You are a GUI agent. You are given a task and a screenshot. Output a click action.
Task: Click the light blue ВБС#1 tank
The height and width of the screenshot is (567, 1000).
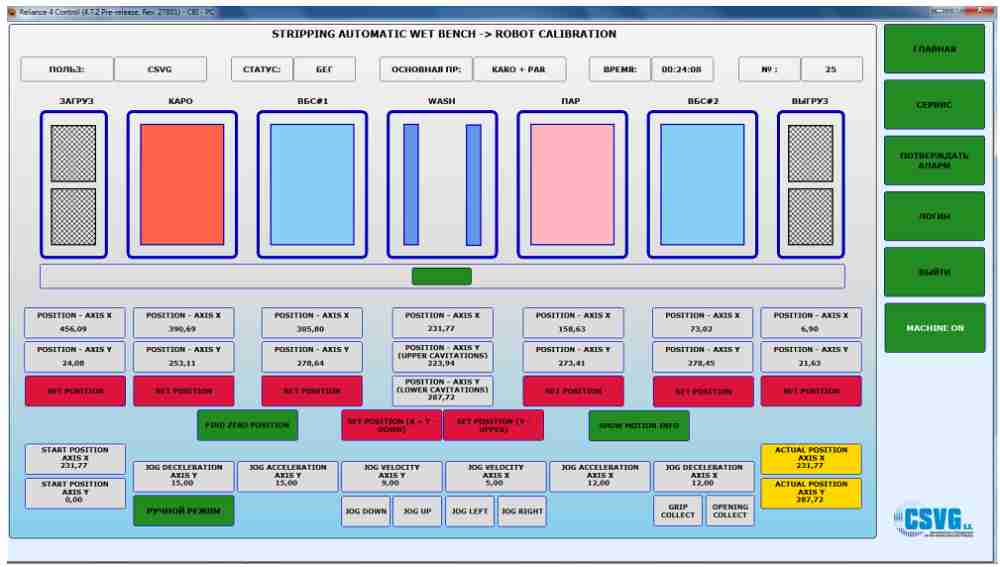point(312,184)
